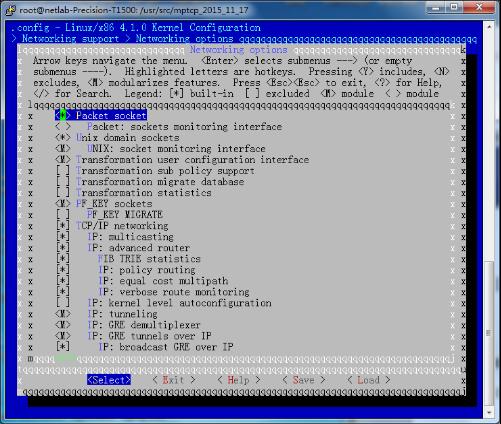Viewport: 501px width, 424px height.
Task: Toggle FIB TRIE statistics checkbox
Action: pos(63,259)
